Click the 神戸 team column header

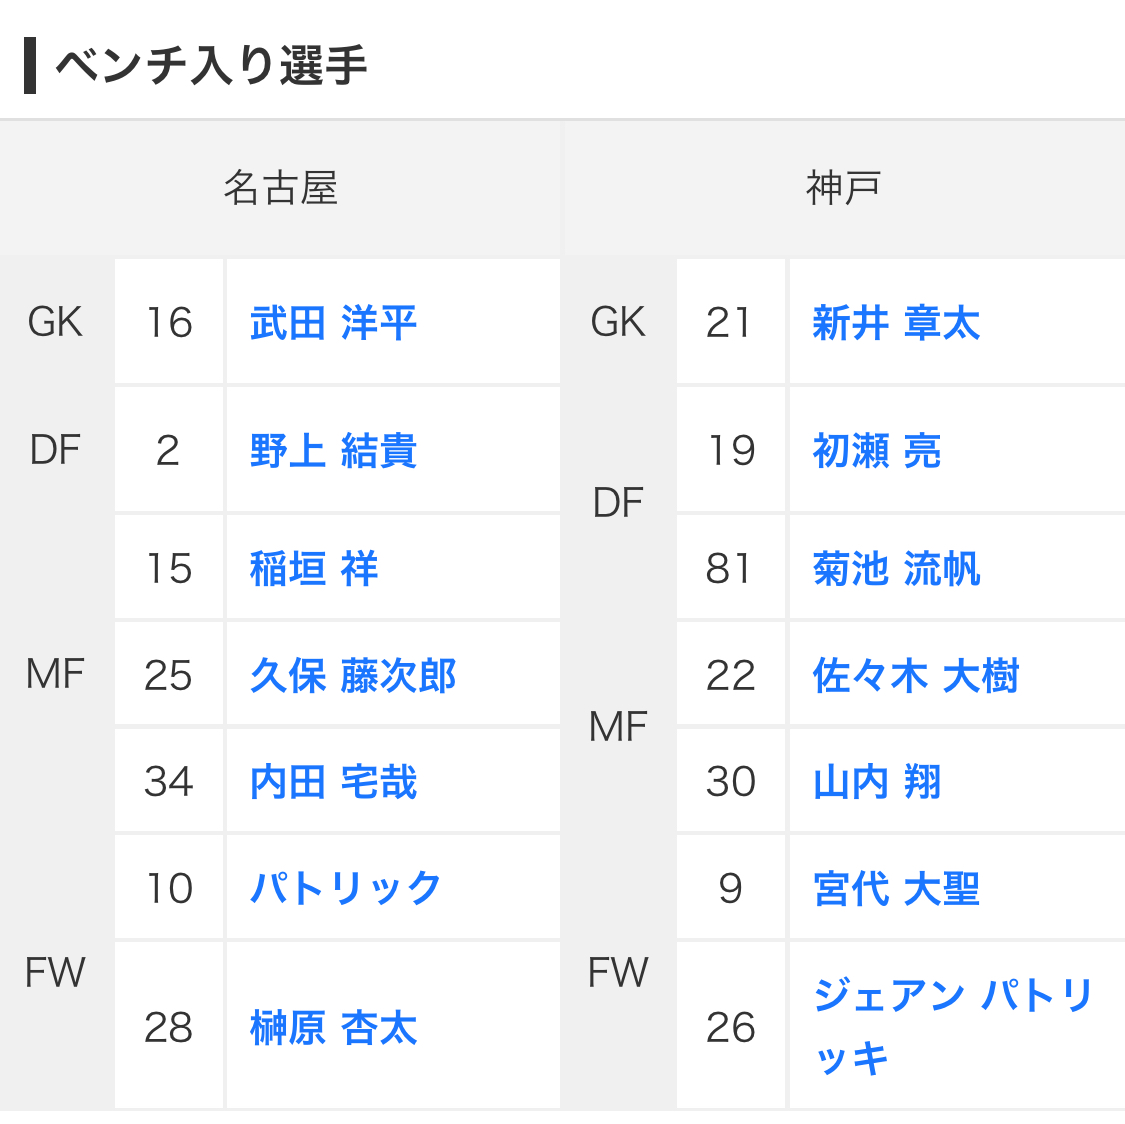844,188
